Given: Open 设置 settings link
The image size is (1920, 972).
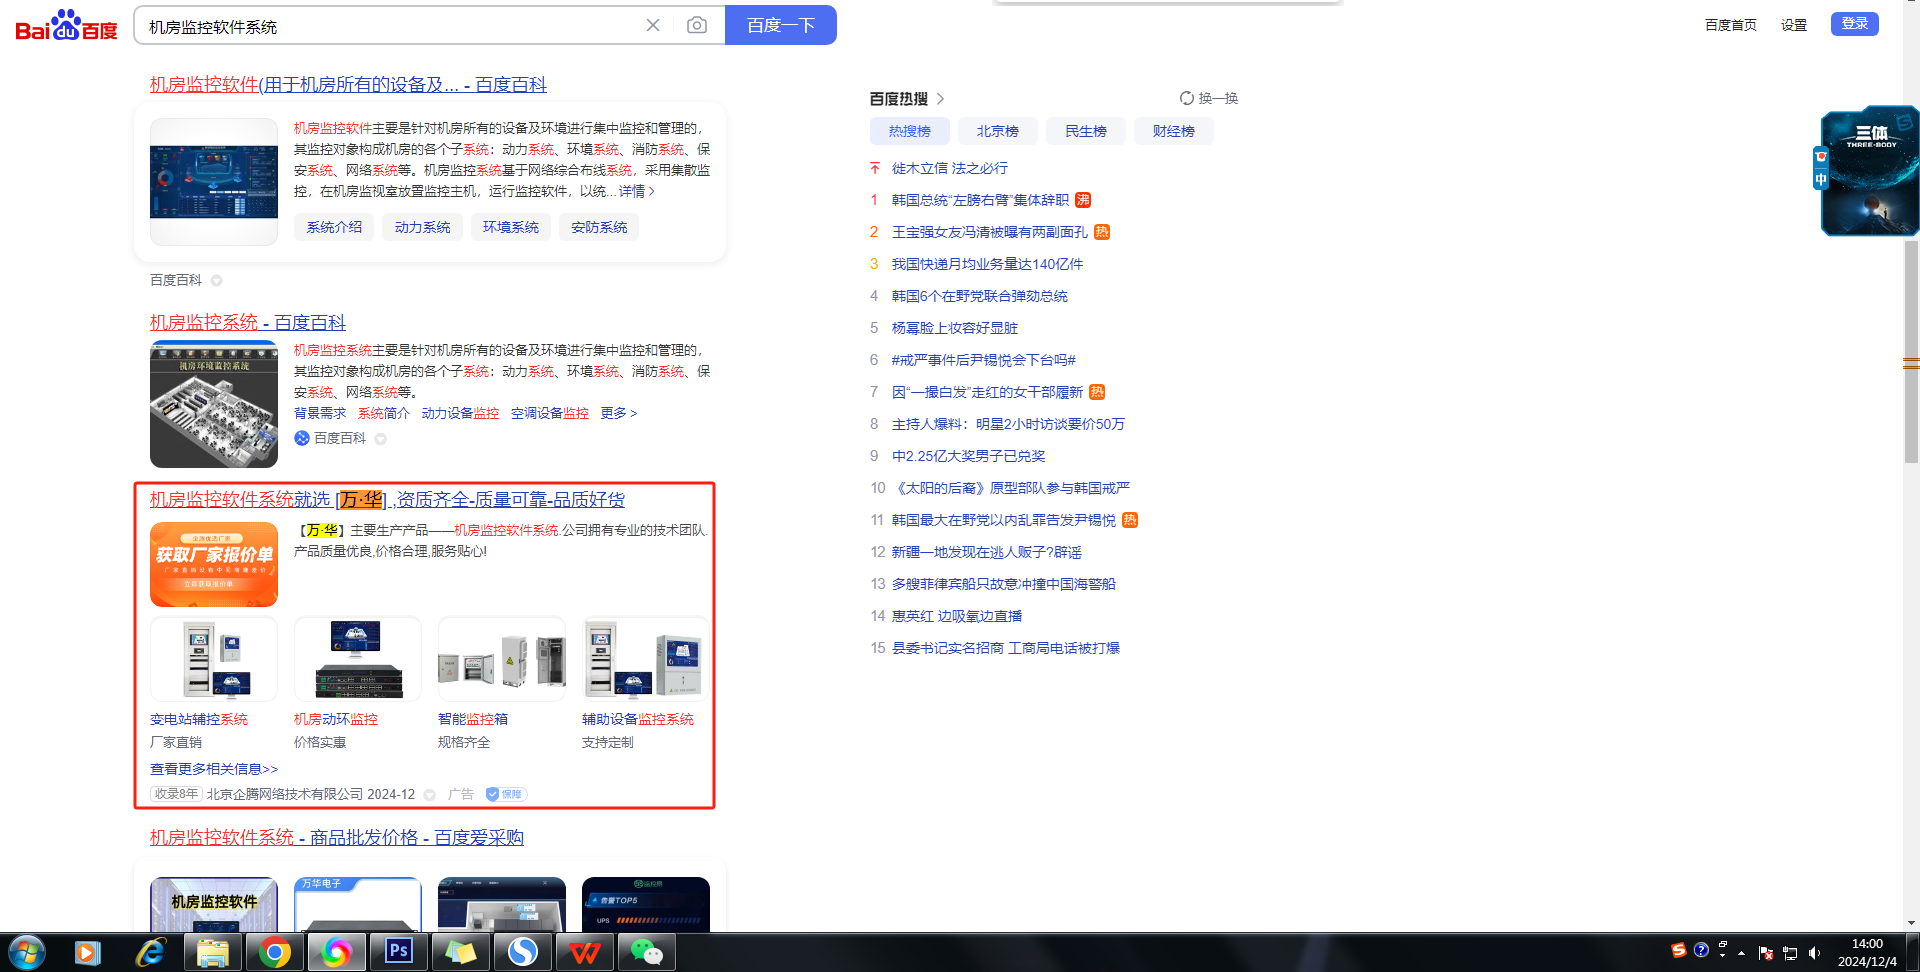Looking at the screenshot, I should tap(1793, 25).
